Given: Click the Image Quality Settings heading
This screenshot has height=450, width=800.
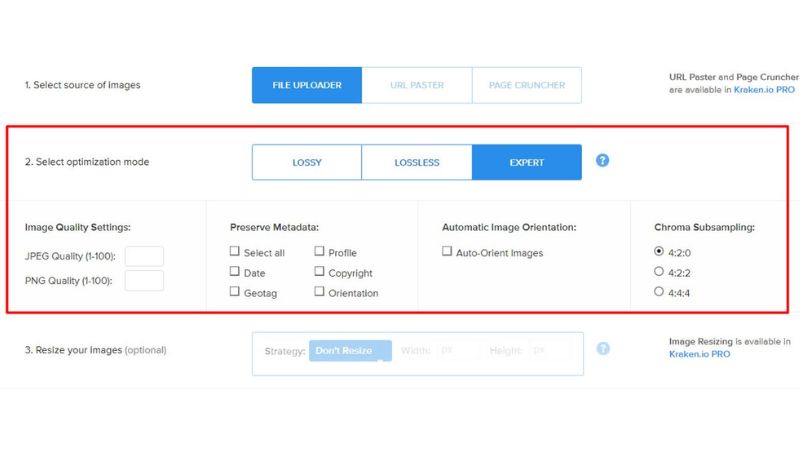Looking at the screenshot, I should (x=78, y=227).
